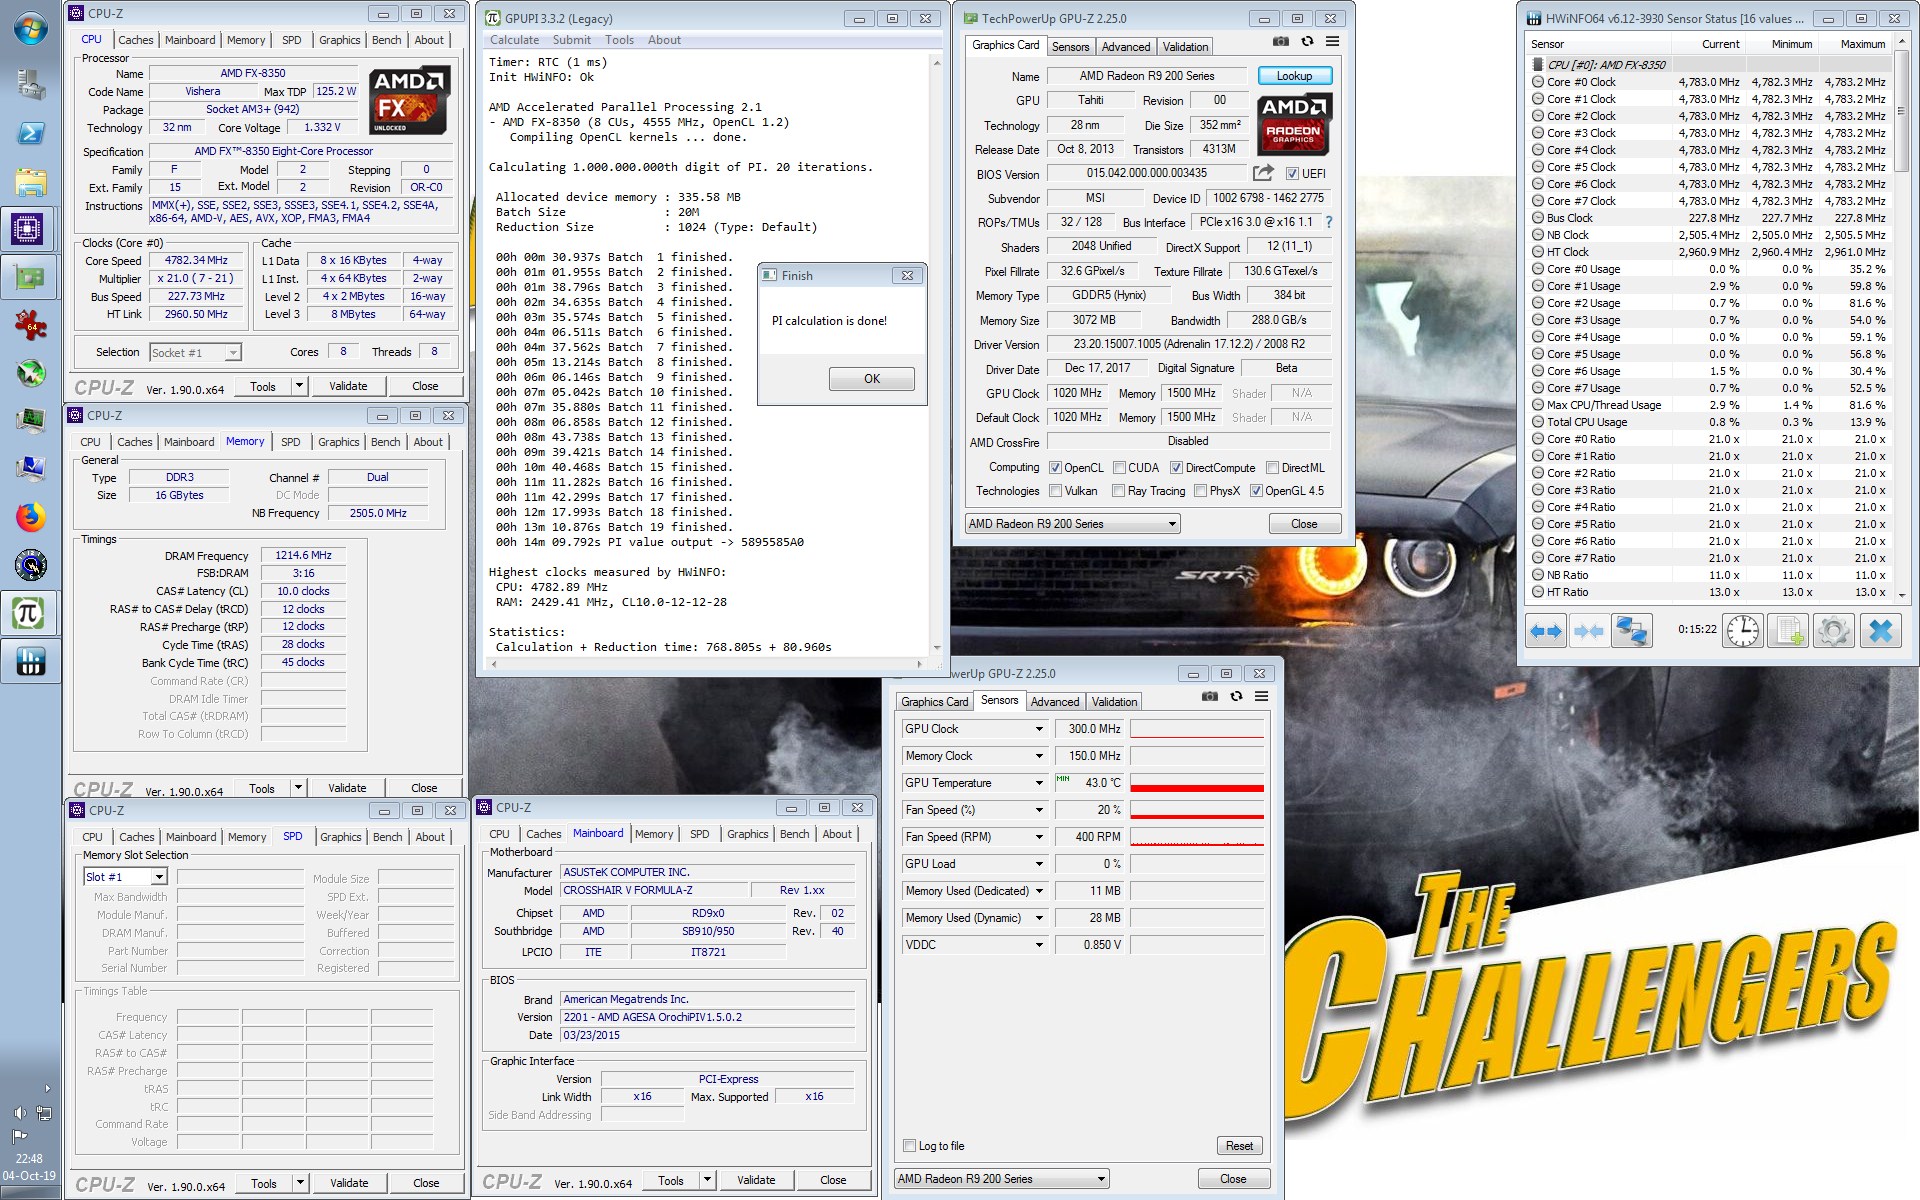Switch to HWiNFO via its taskbar icon

(x=28, y=661)
